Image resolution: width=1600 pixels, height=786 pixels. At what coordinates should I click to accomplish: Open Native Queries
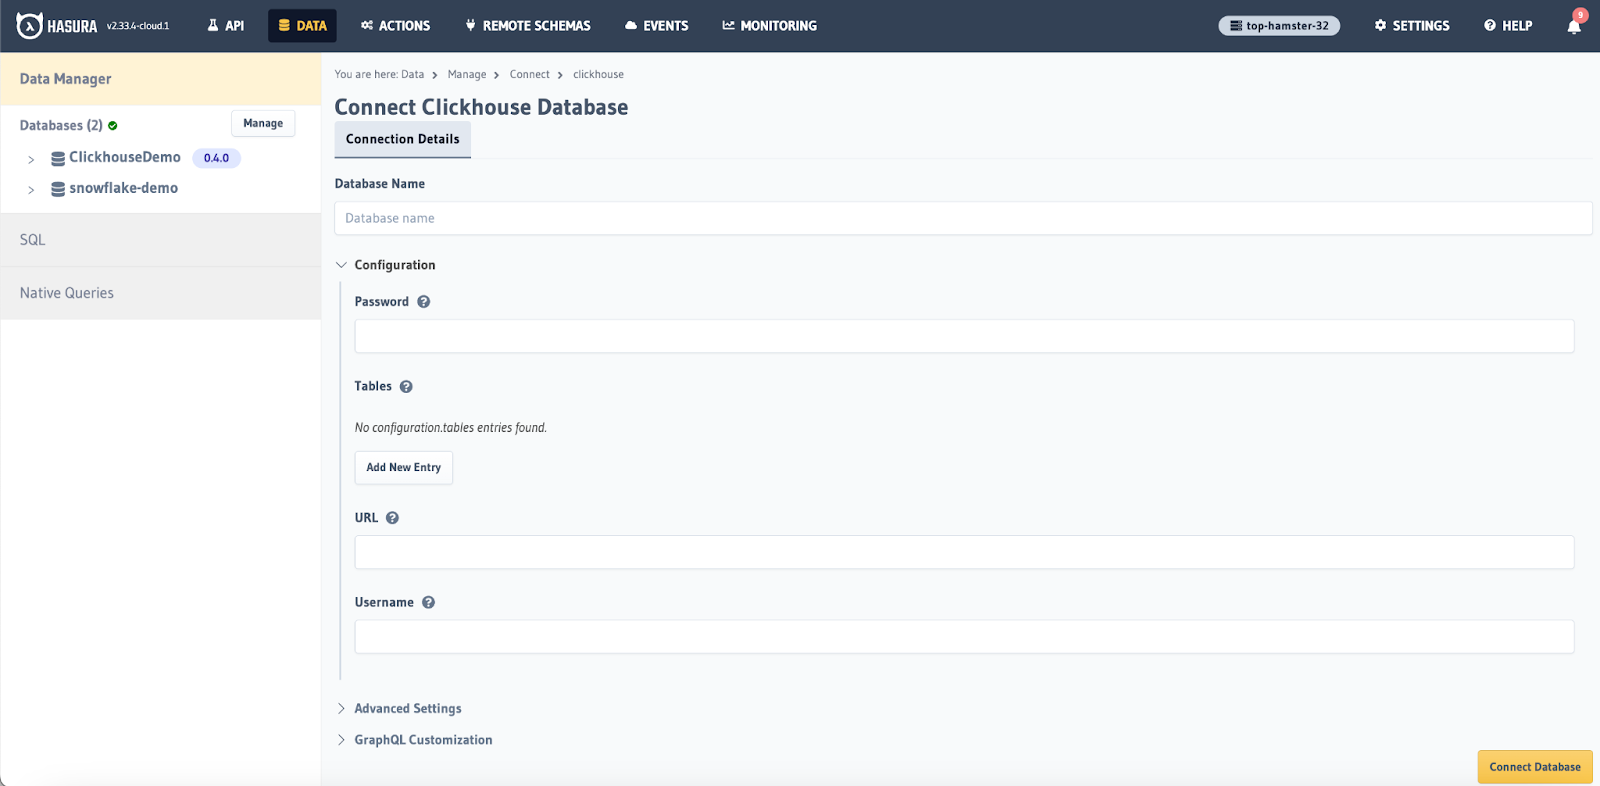coord(161,293)
